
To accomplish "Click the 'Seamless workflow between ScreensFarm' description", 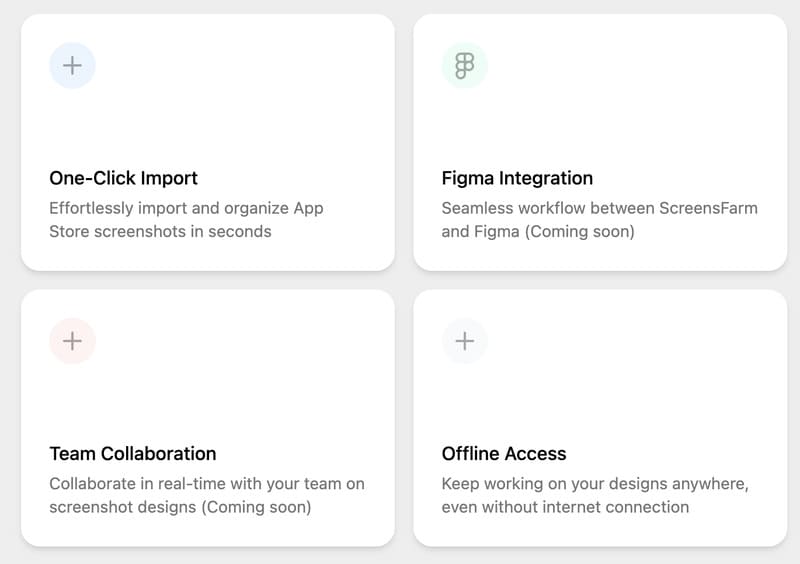I will pyautogui.click(x=599, y=208).
